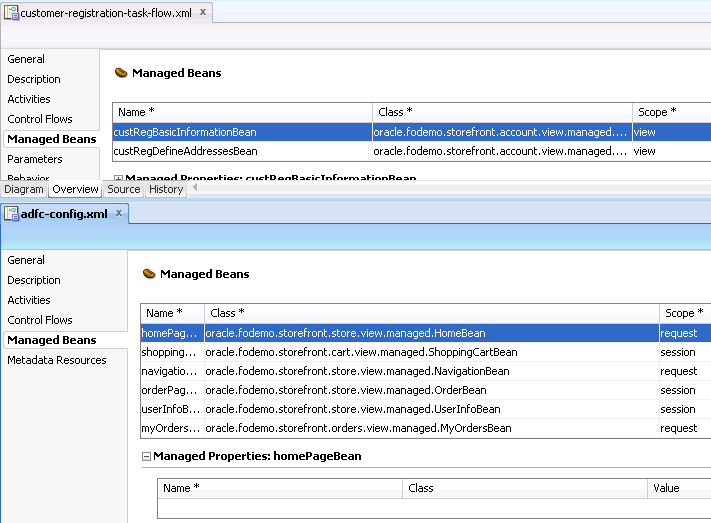This screenshot has width=711, height=523.
Task: Click the Class column header in the Managed Properties table
Action: coord(525,488)
